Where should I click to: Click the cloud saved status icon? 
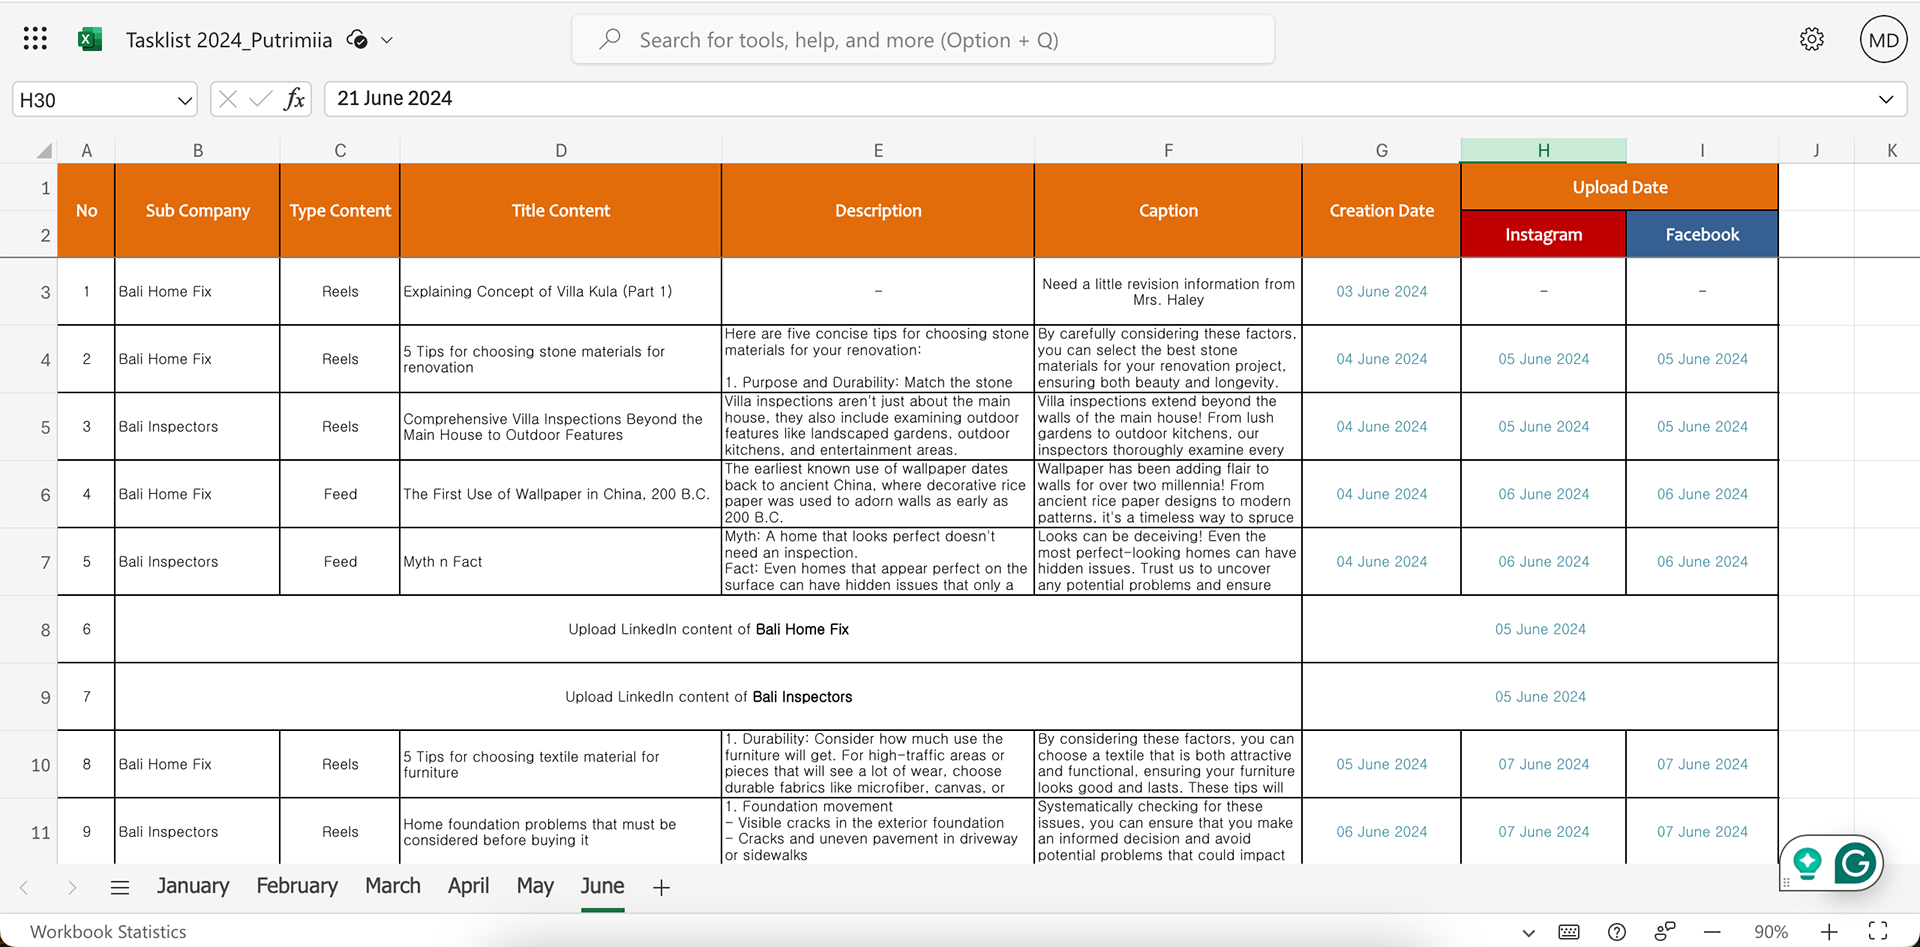point(357,40)
